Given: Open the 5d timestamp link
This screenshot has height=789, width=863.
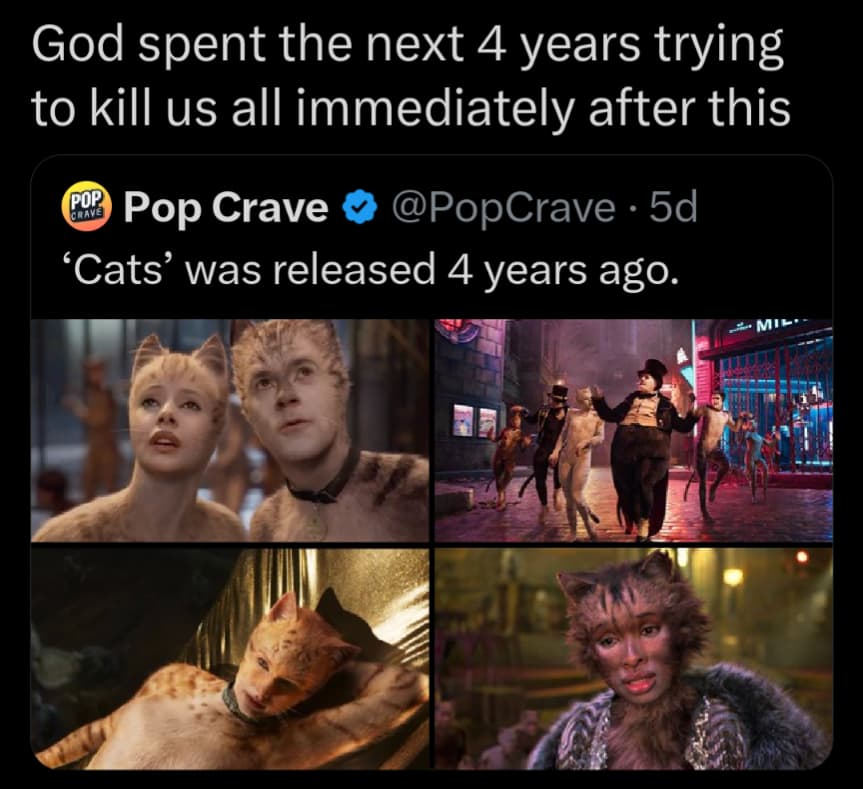Looking at the screenshot, I should click(x=673, y=207).
